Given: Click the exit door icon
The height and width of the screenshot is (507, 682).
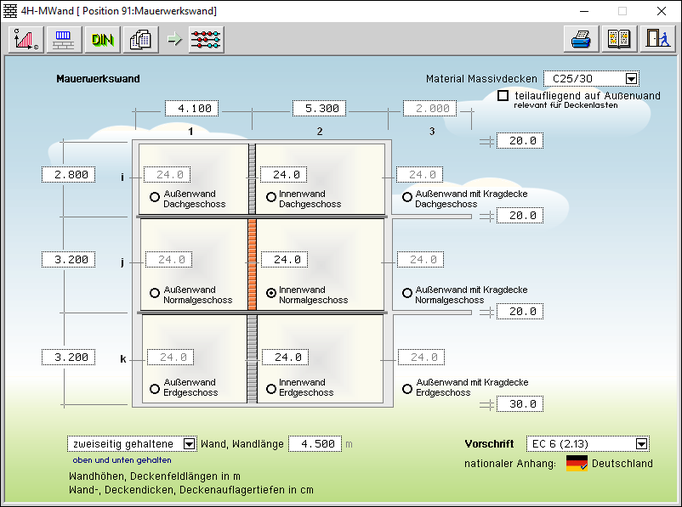Looking at the screenshot, I should coord(656,40).
